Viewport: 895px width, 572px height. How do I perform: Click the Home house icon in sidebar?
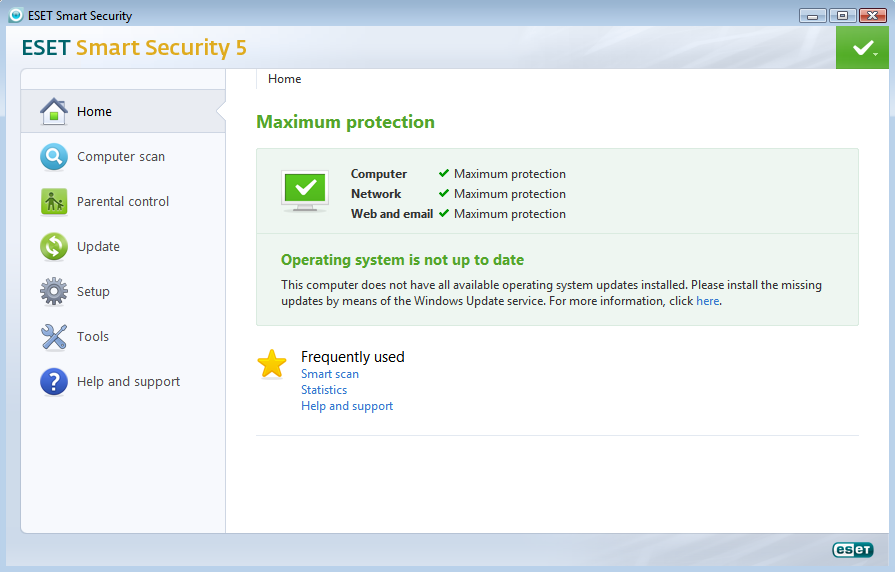(x=54, y=111)
